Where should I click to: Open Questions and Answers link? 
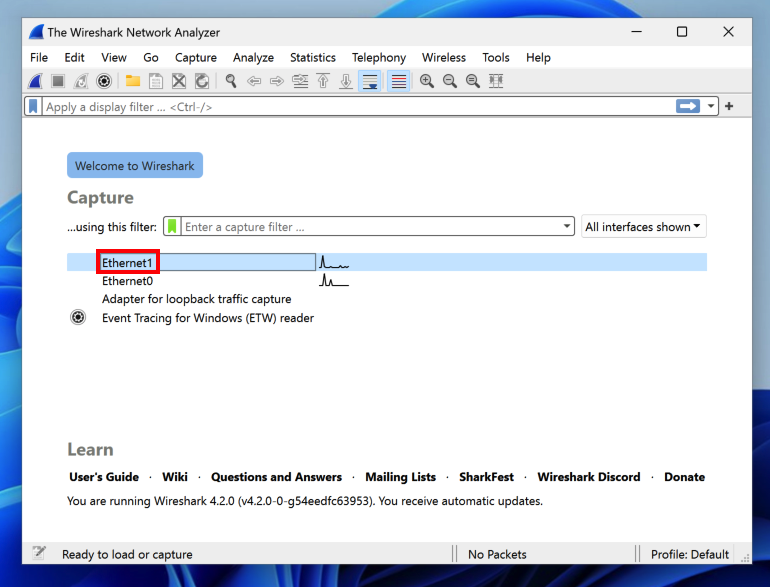click(276, 477)
